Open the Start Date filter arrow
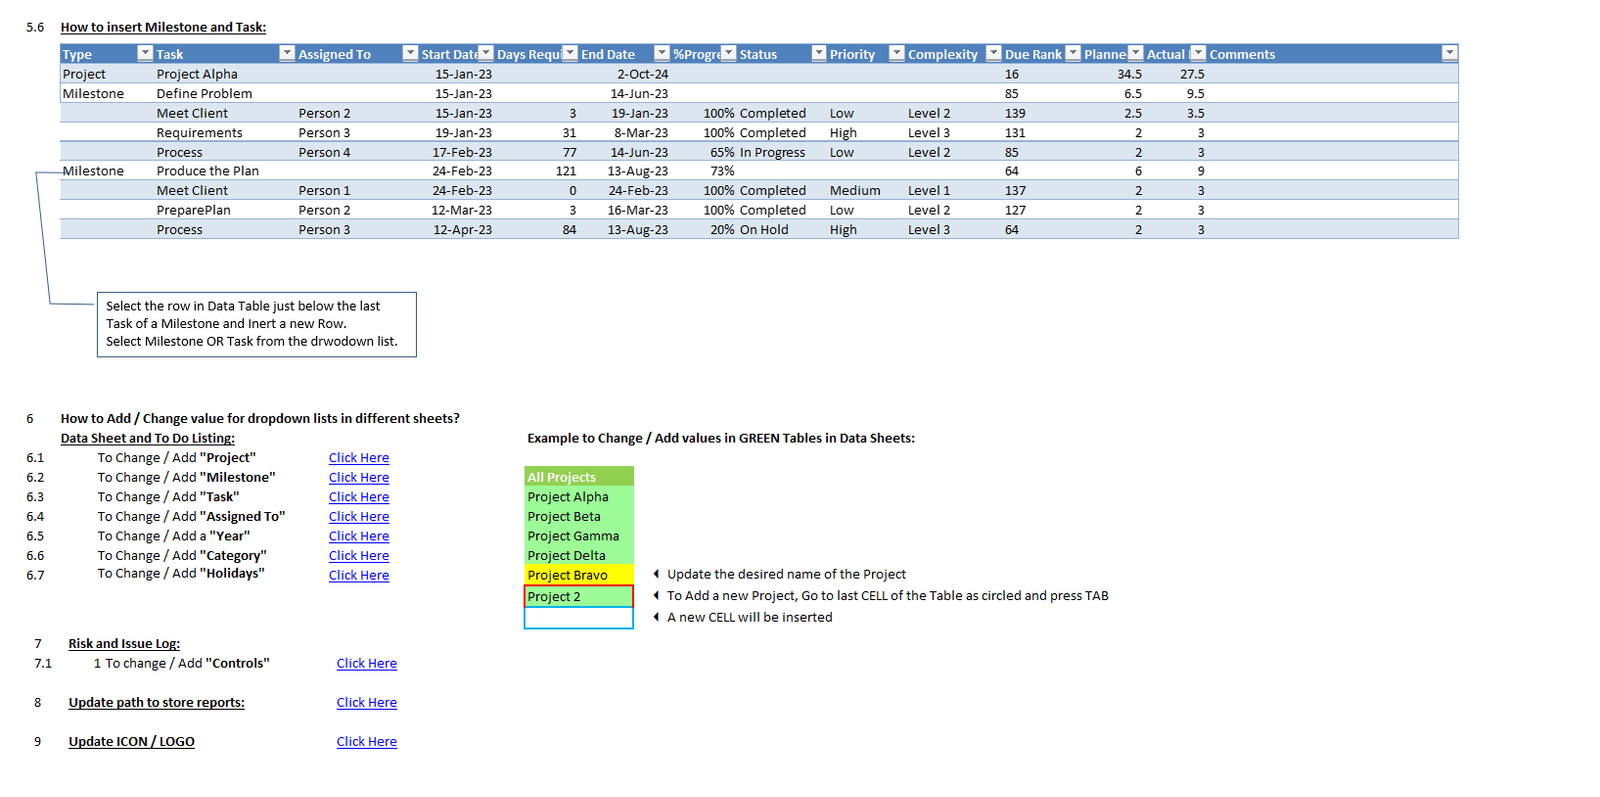This screenshot has height=797, width=1600. tap(486, 53)
